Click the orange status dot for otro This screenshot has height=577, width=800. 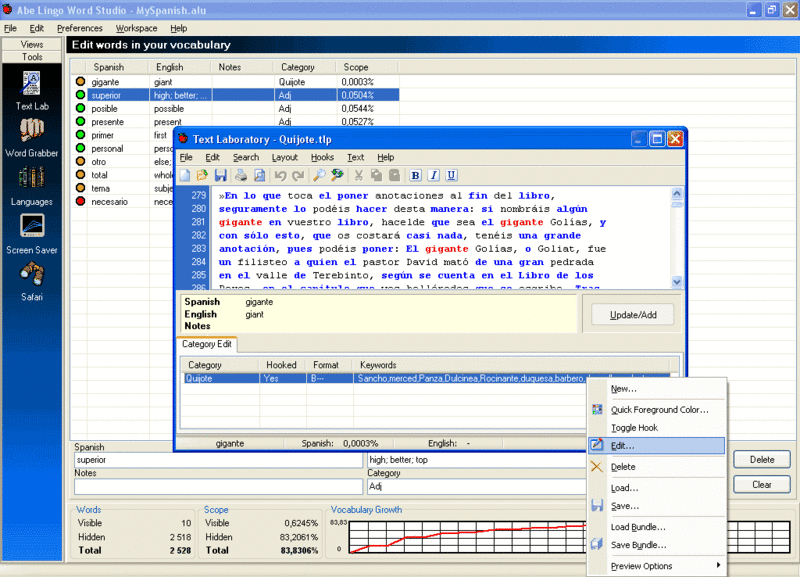tap(80, 161)
